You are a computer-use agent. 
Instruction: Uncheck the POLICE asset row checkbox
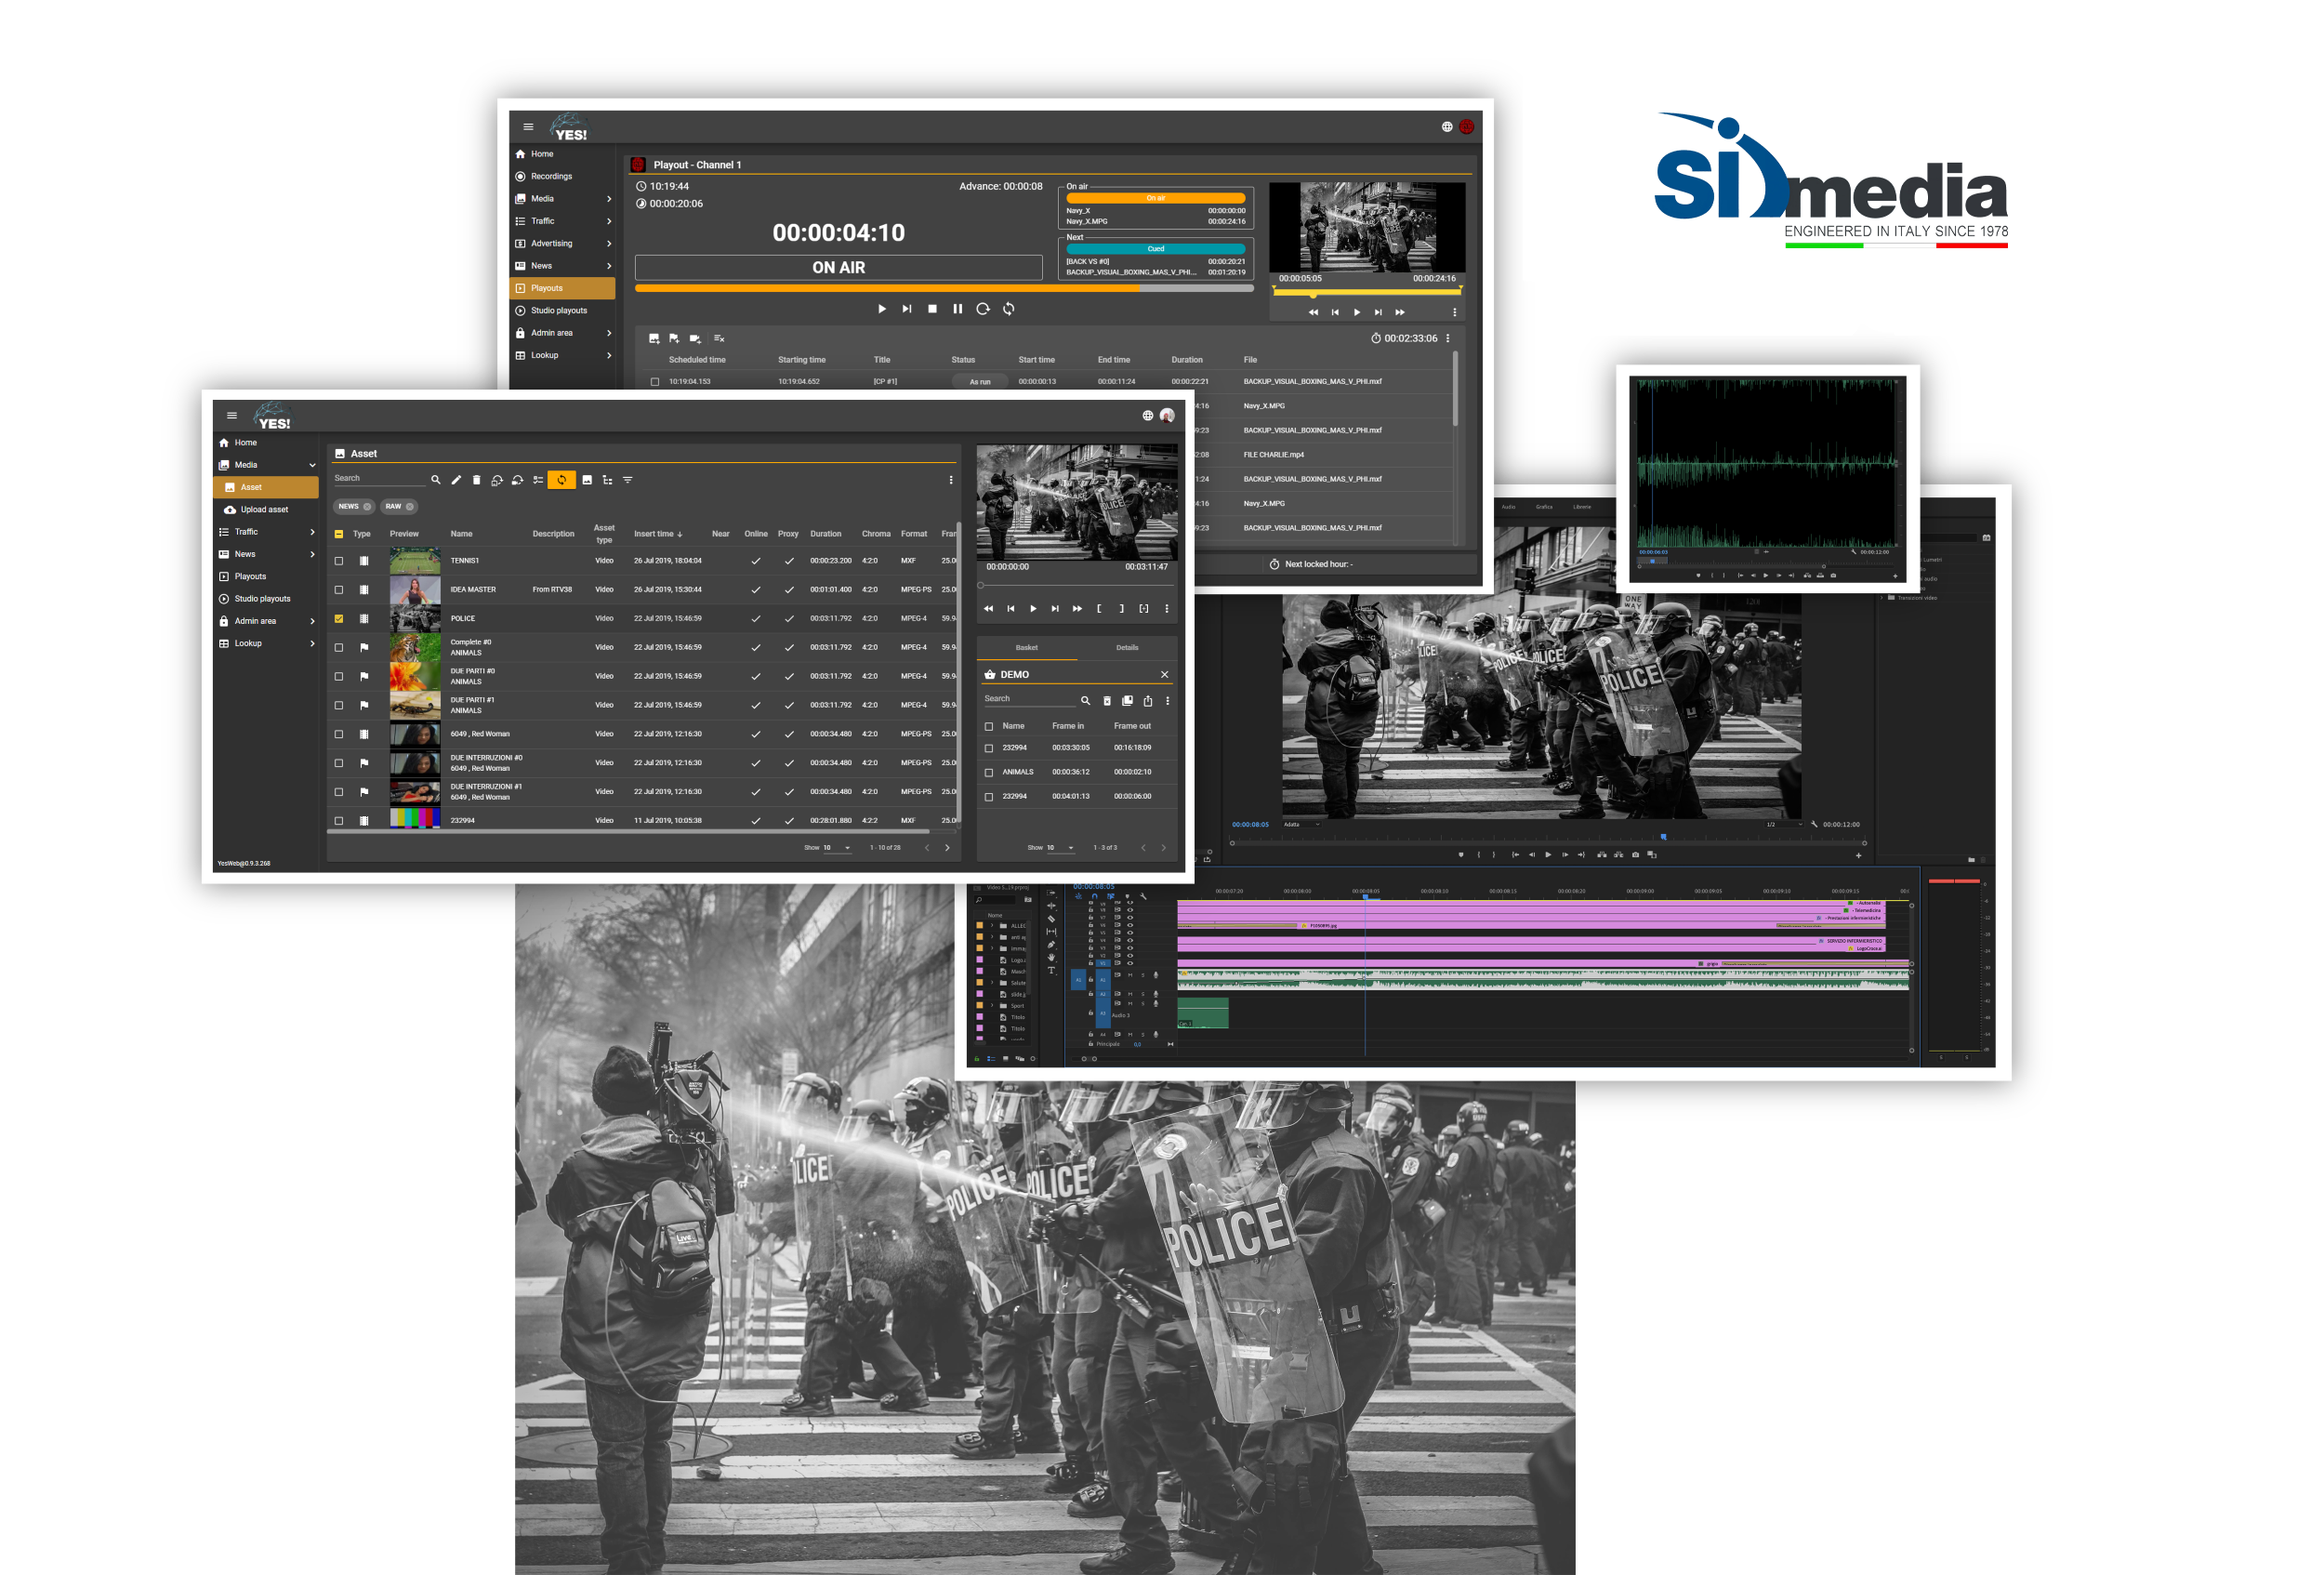[x=339, y=619]
